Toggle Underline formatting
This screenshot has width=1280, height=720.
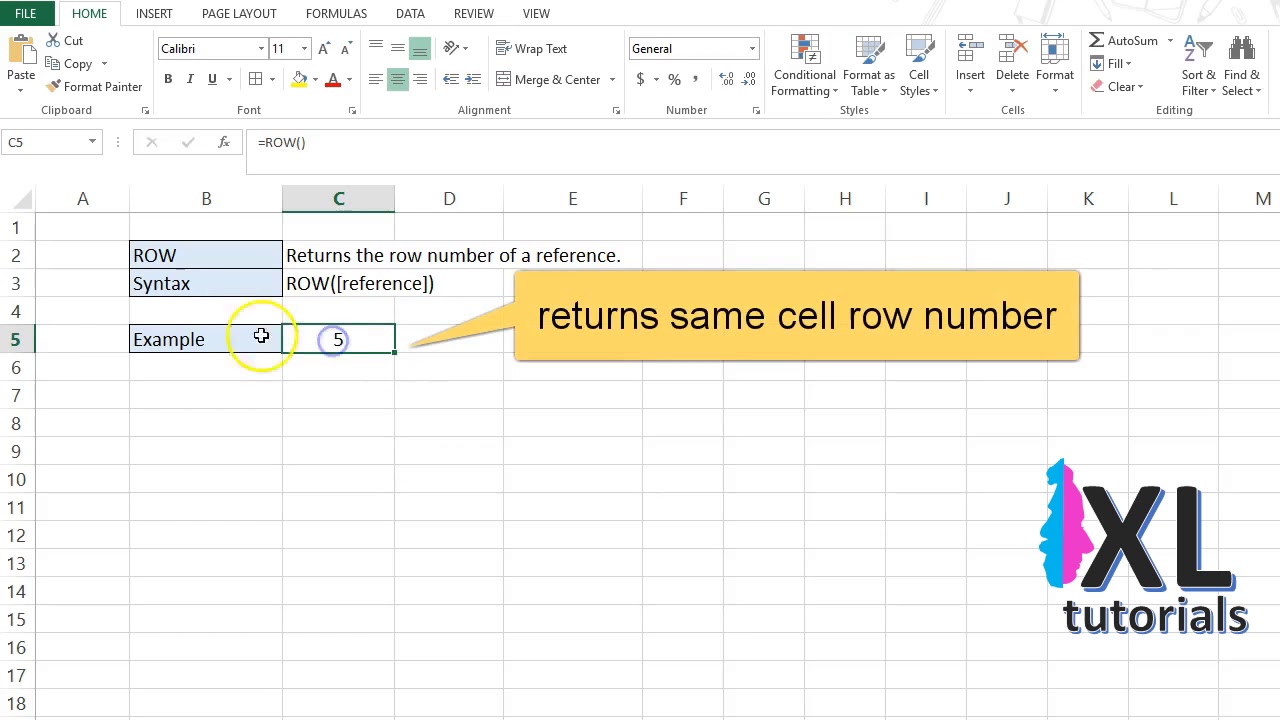(x=212, y=80)
